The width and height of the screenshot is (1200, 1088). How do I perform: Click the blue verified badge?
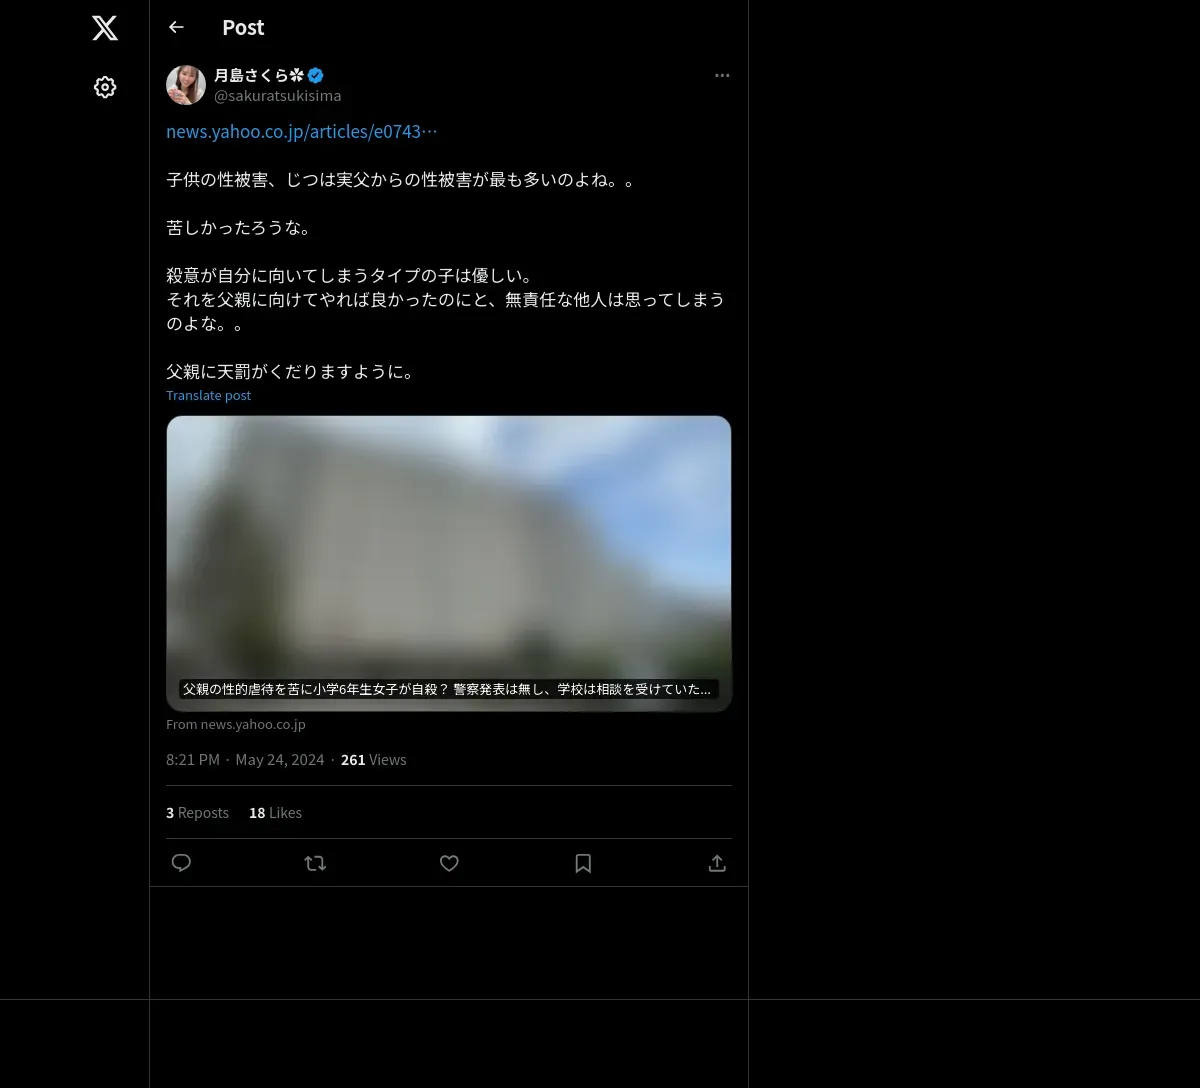315,75
